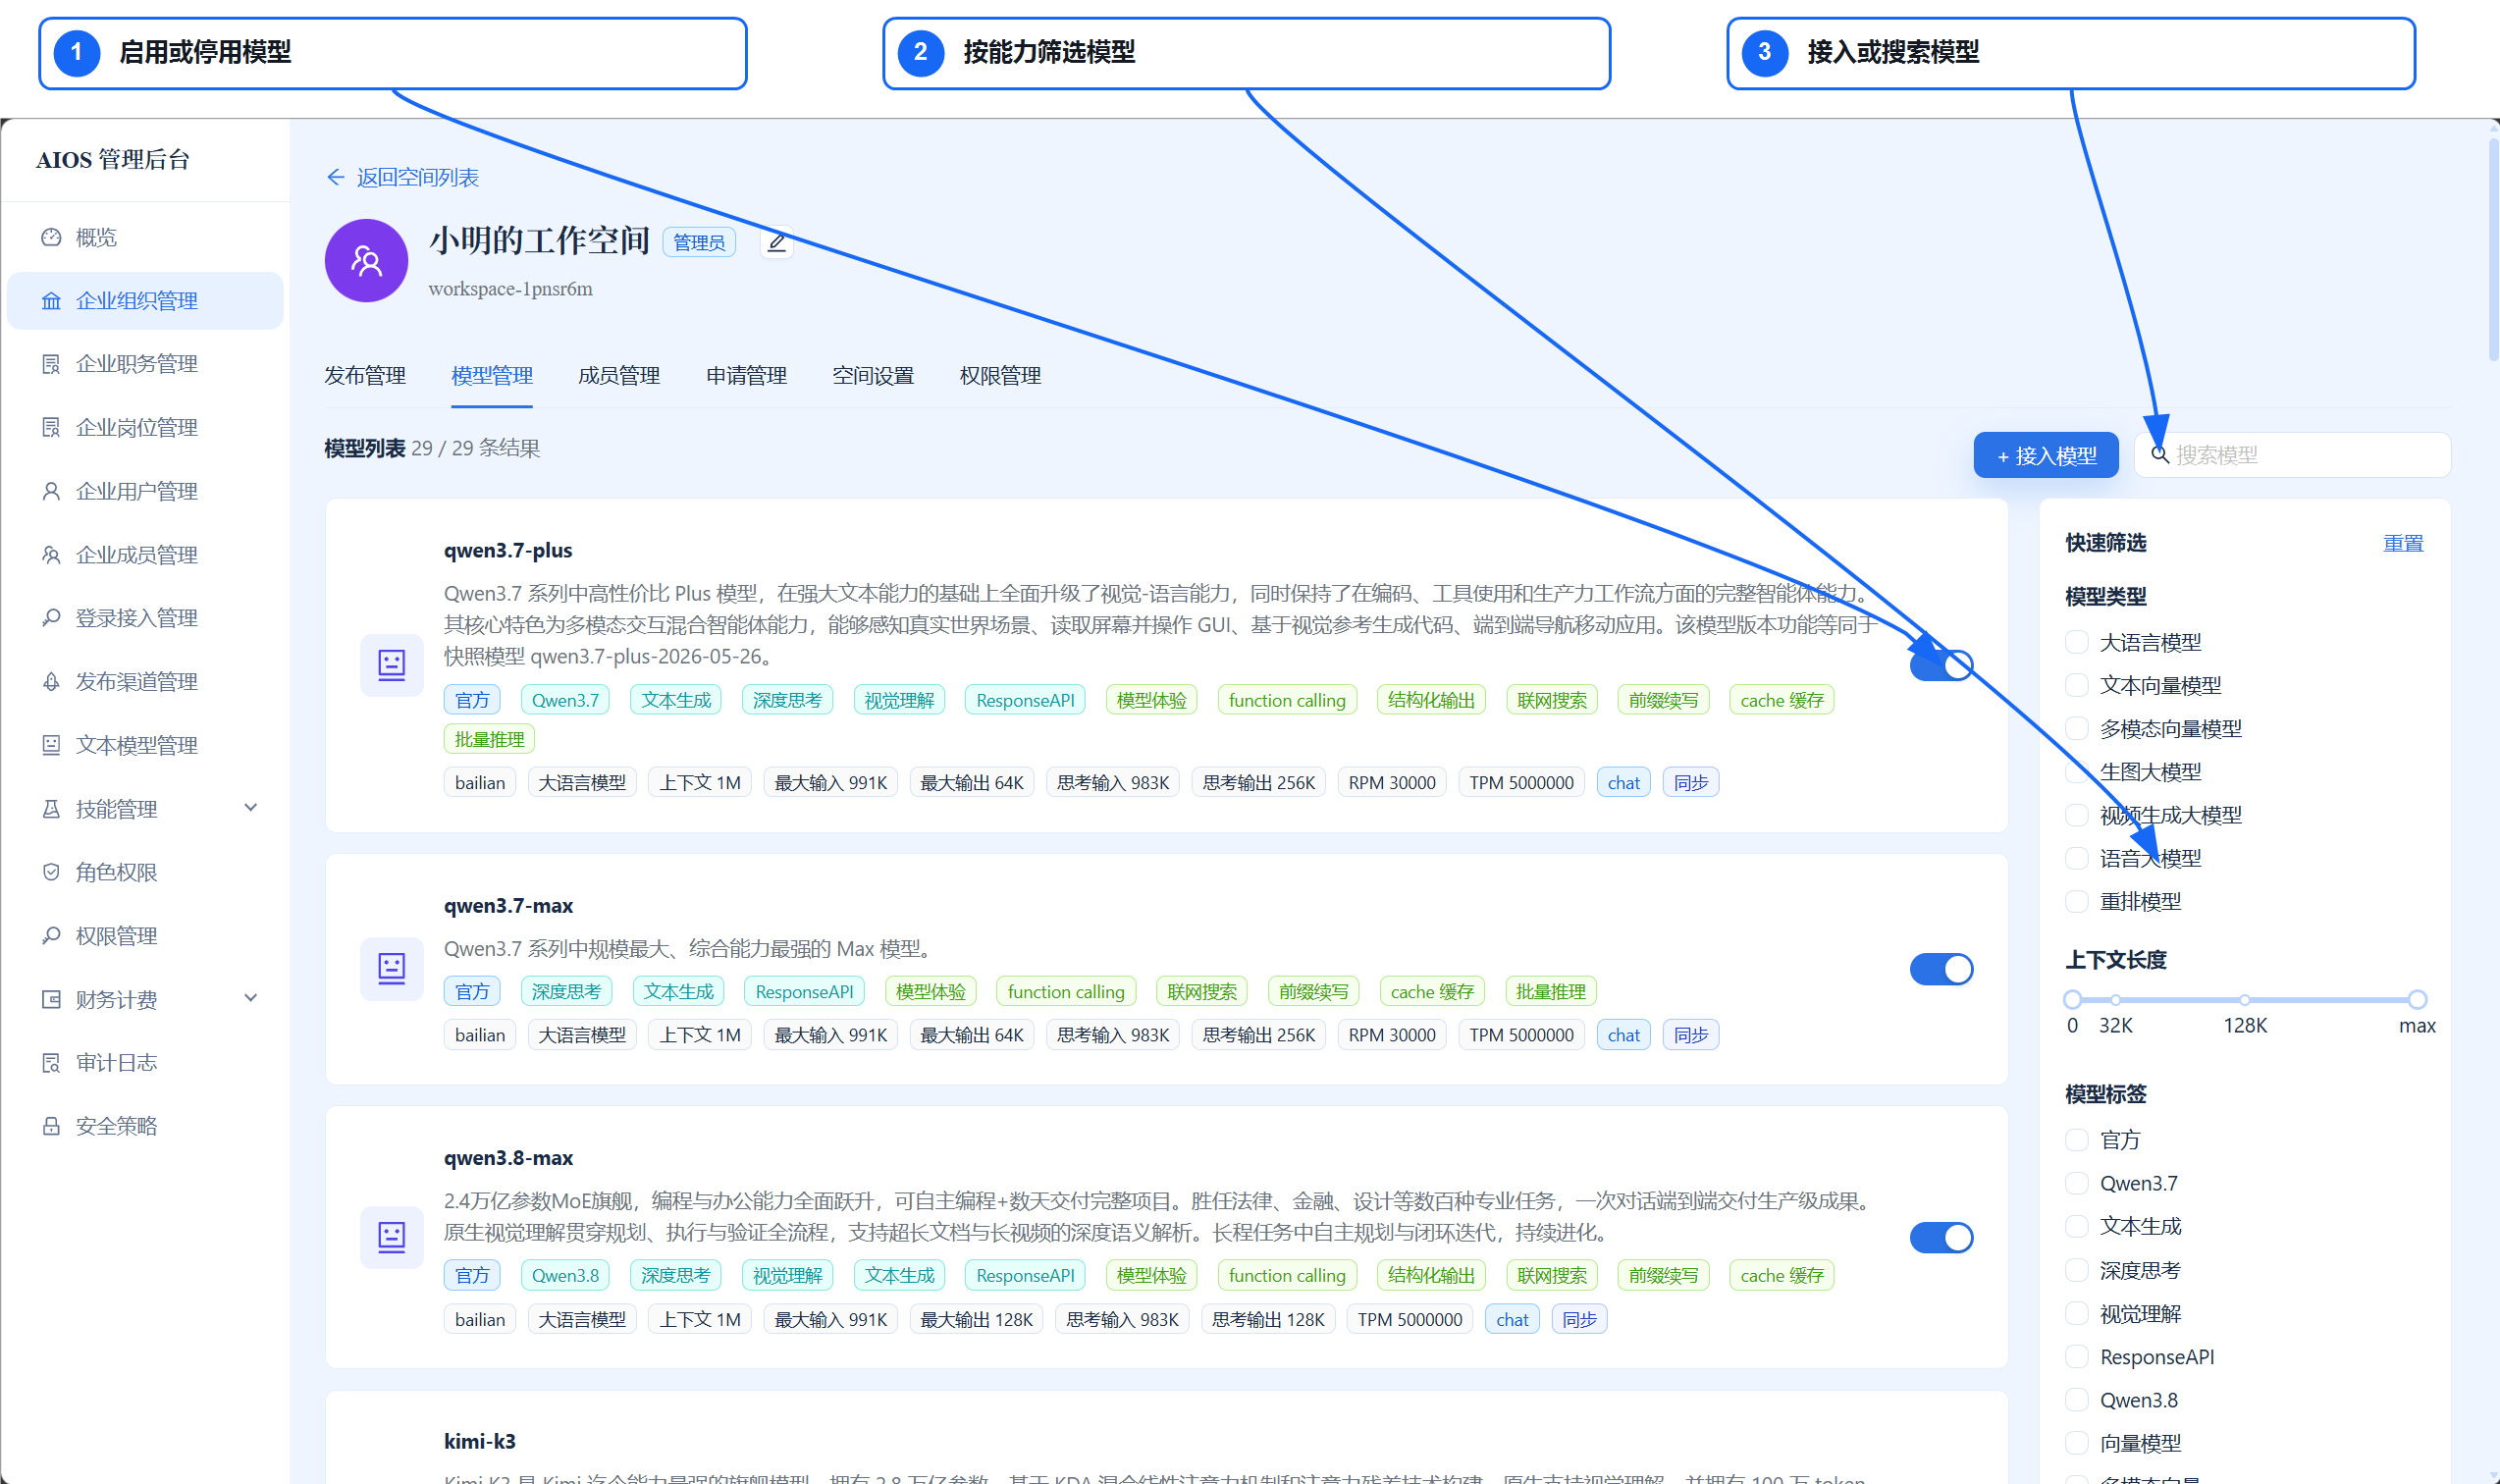The height and width of the screenshot is (1484, 2500).
Task: Check the 文本向量模型 filter checkbox
Action: click(x=2077, y=685)
